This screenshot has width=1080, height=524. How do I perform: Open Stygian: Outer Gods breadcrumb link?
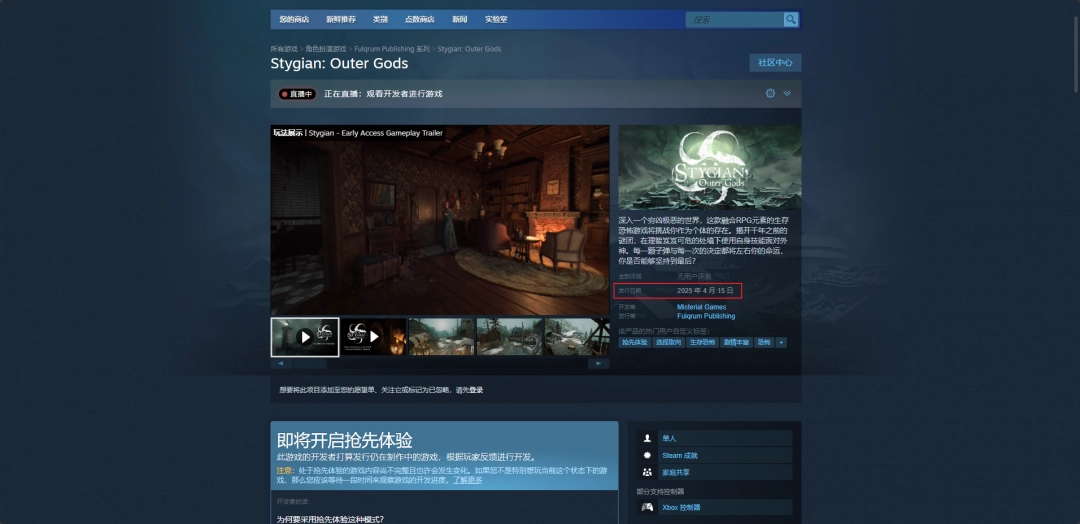(x=469, y=49)
